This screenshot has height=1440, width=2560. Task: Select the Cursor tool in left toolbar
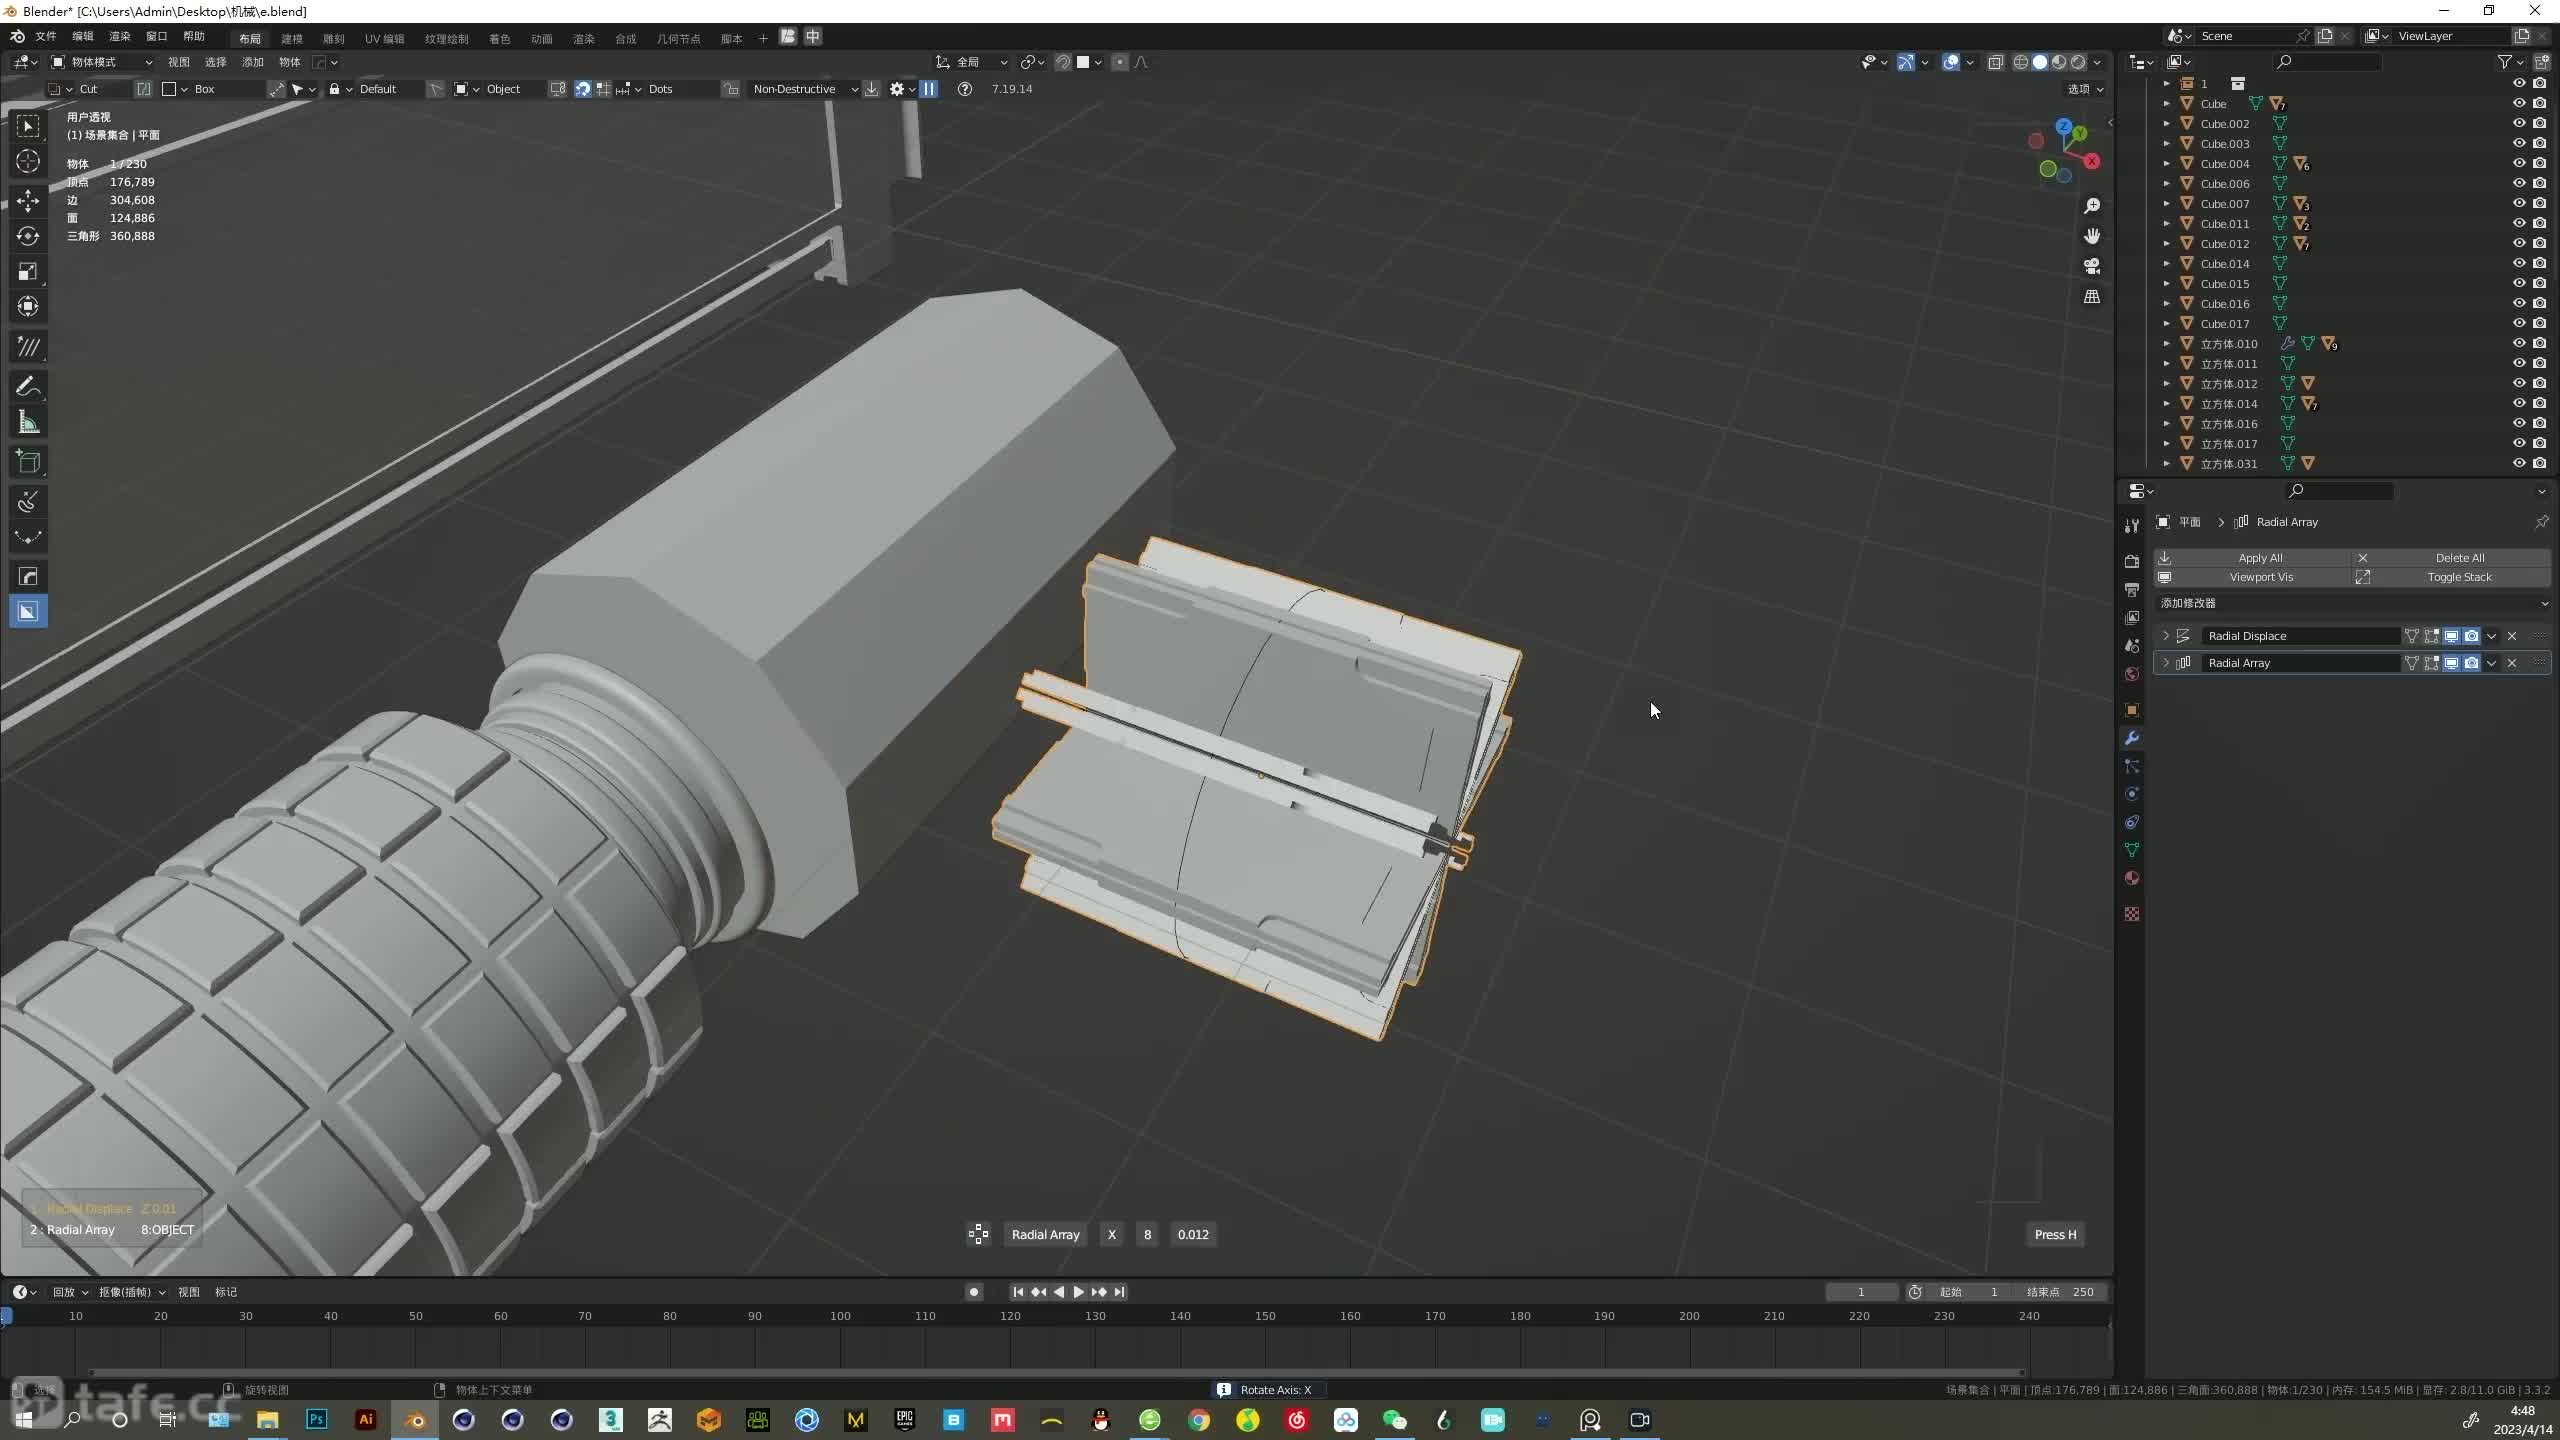click(28, 161)
